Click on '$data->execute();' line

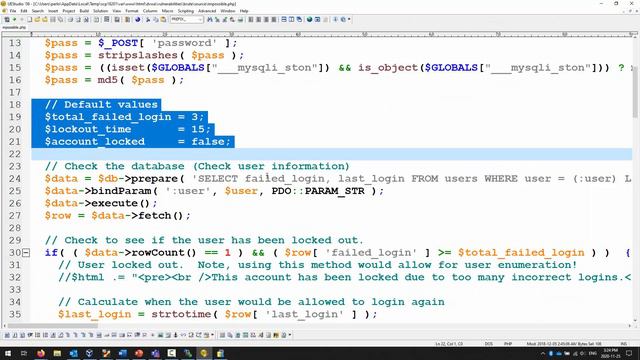[101, 203]
